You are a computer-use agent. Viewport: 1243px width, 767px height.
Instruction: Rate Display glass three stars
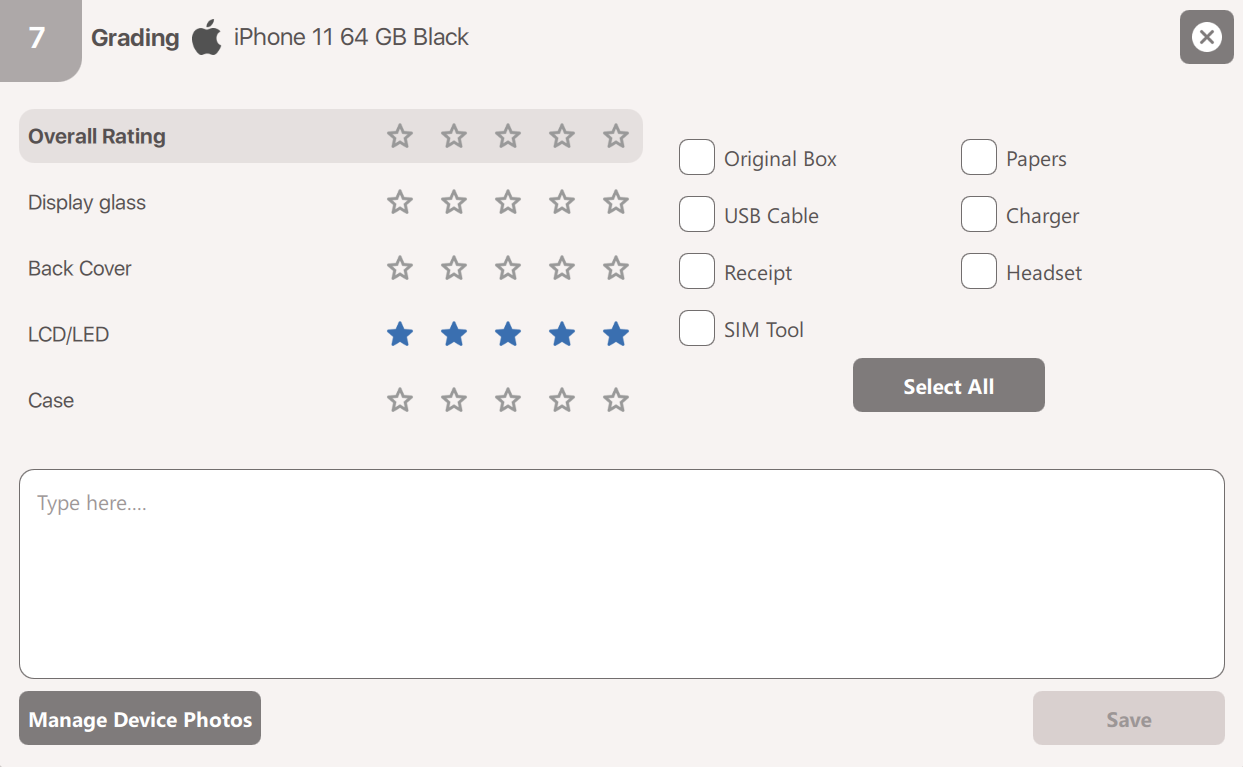pos(508,203)
